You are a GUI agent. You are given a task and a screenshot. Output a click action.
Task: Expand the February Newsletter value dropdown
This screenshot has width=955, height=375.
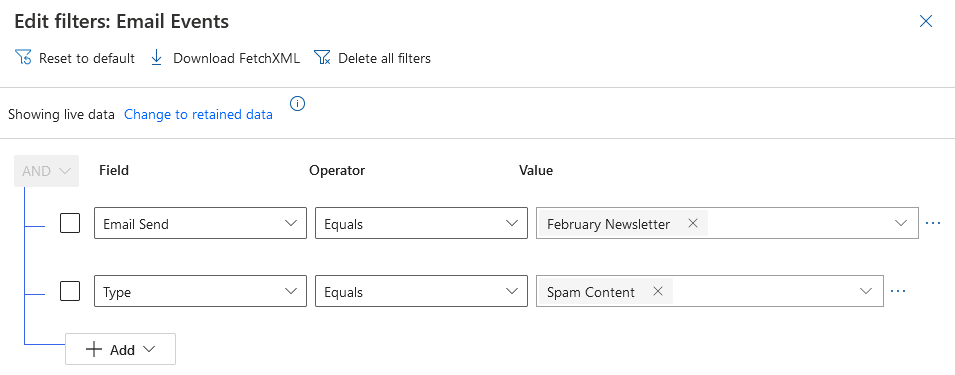[901, 223]
